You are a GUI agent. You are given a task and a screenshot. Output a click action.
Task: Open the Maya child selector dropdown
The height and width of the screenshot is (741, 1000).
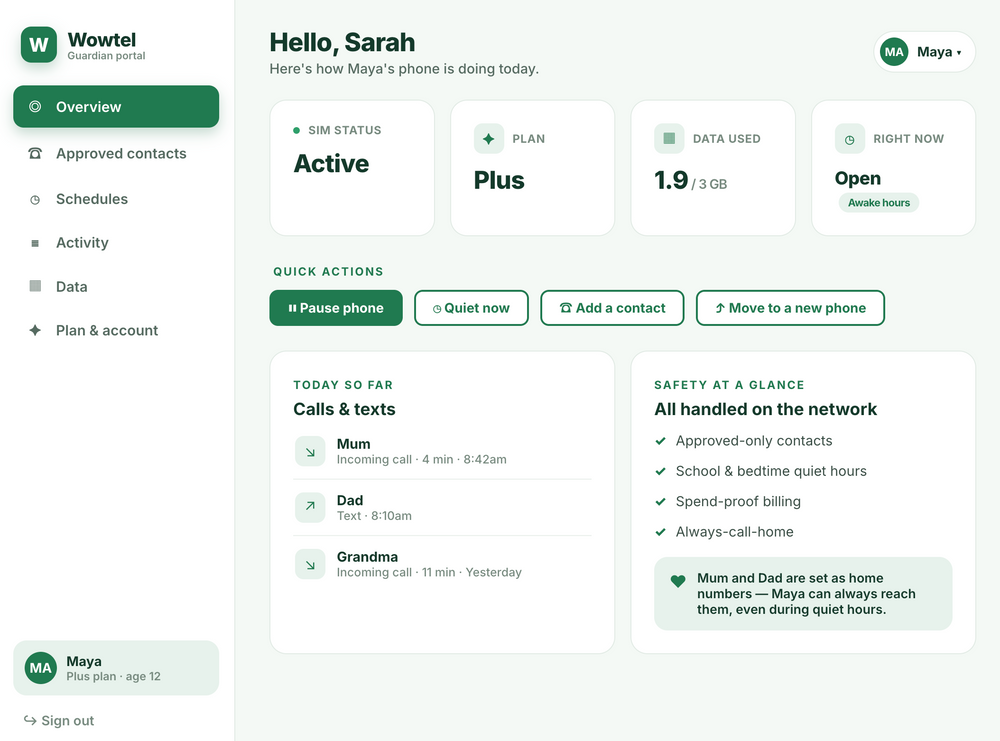(x=924, y=52)
